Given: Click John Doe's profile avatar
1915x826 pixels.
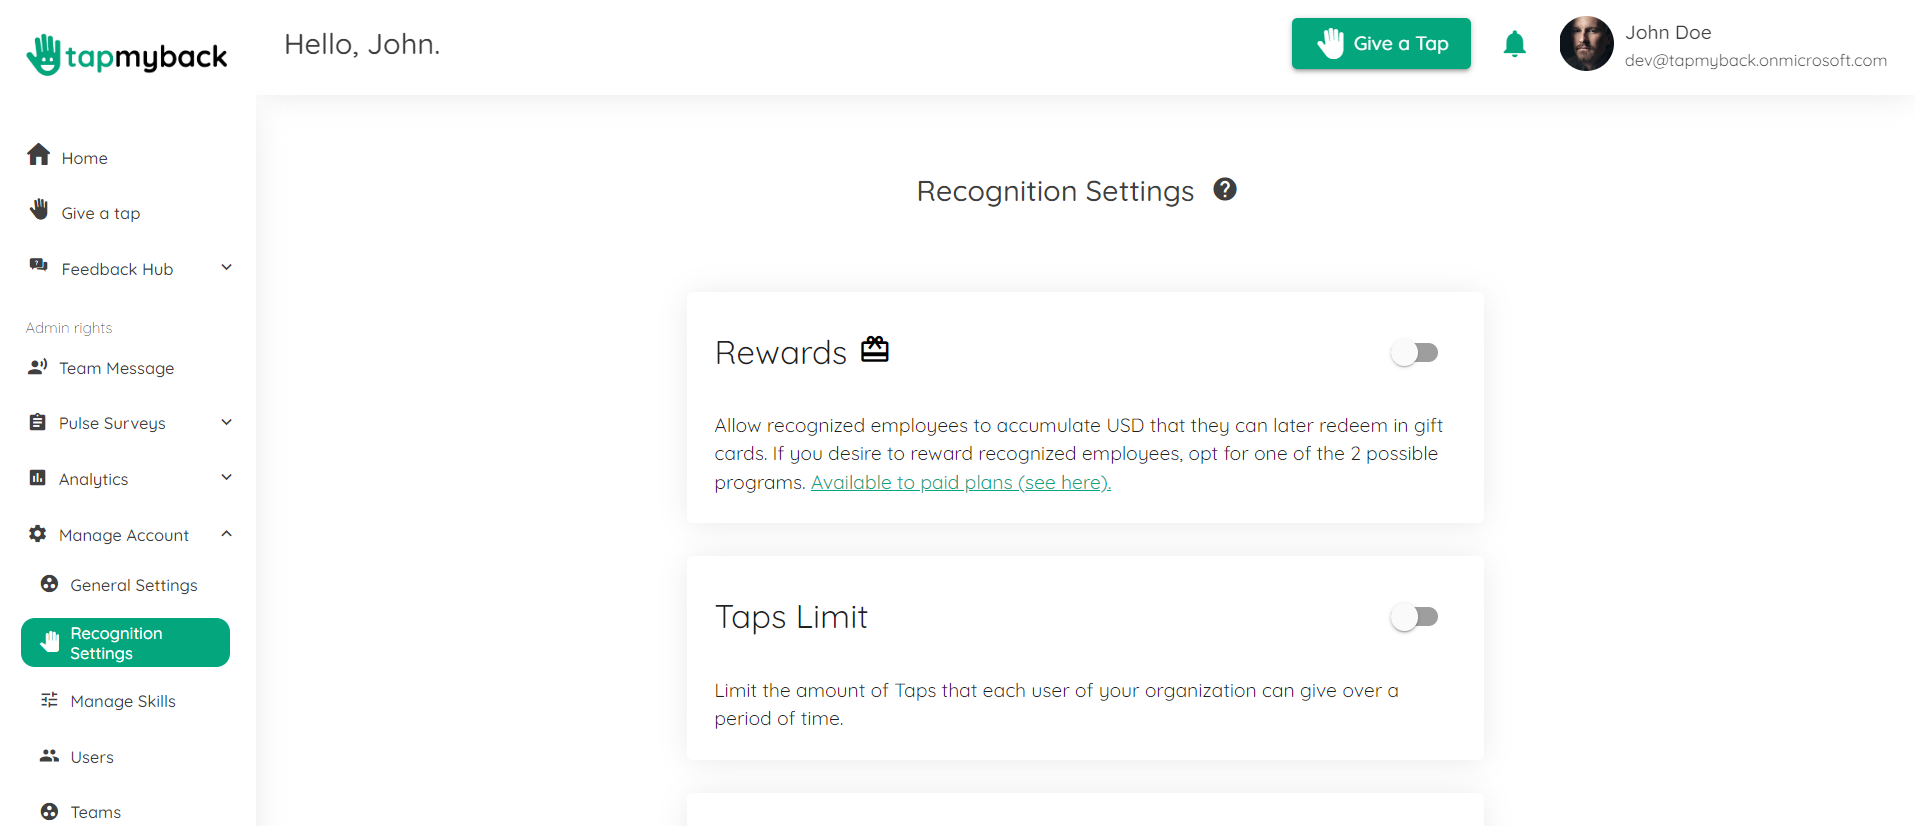Looking at the screenshot, I should tap(1586, 44).
